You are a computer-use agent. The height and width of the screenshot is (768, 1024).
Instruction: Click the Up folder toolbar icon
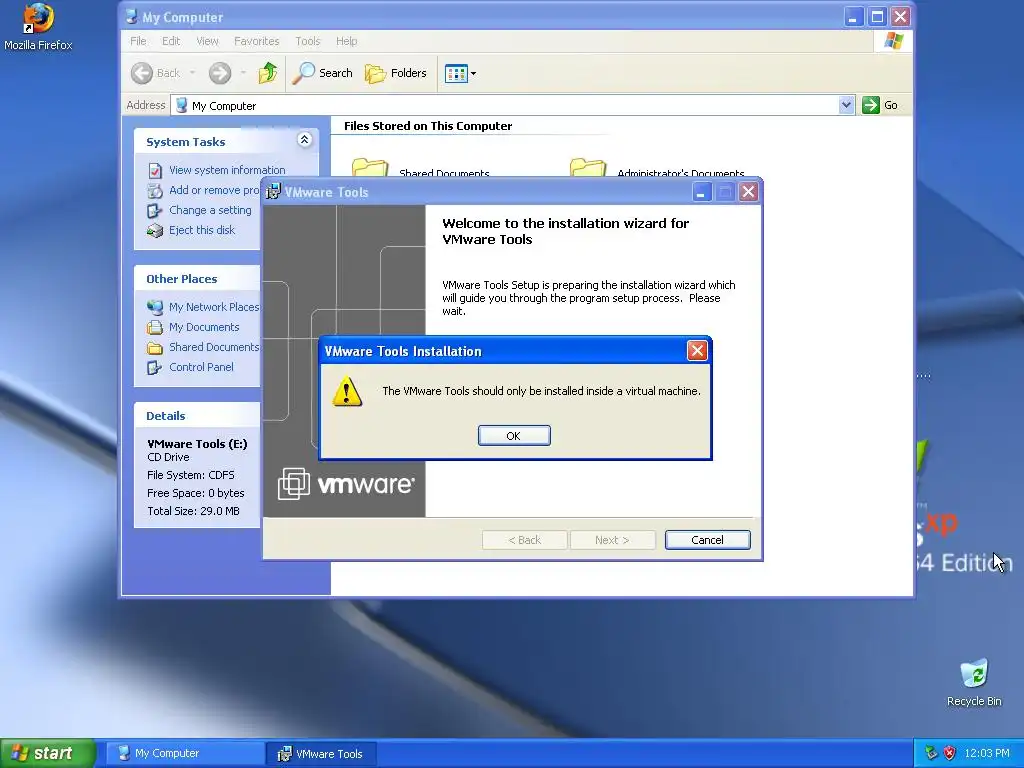(268, 73)
